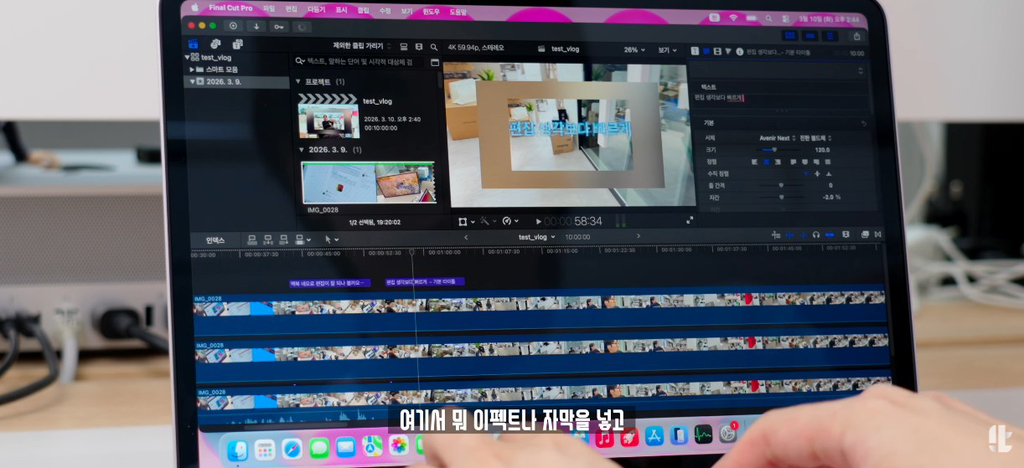Screen dimensions: 1024x468
Task: Click the 줄 간격 line spacing slider
Action: click(x=781, y=185)
